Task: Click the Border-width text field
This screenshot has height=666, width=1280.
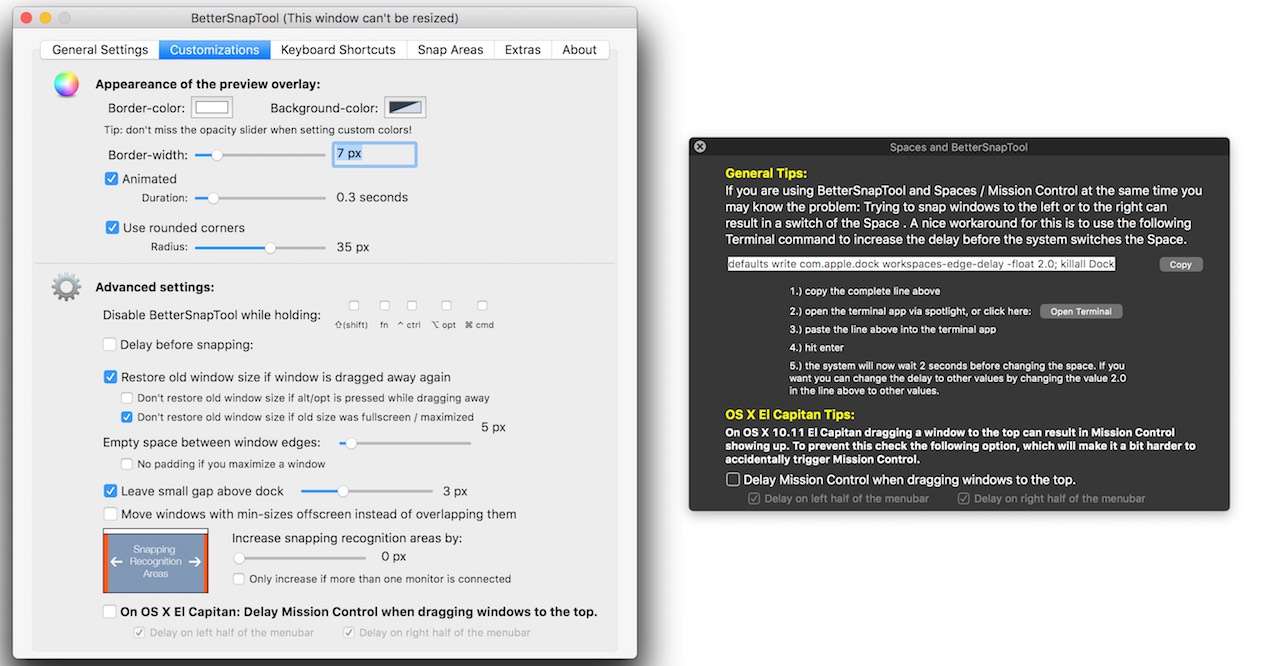Action: pos(374,154)
